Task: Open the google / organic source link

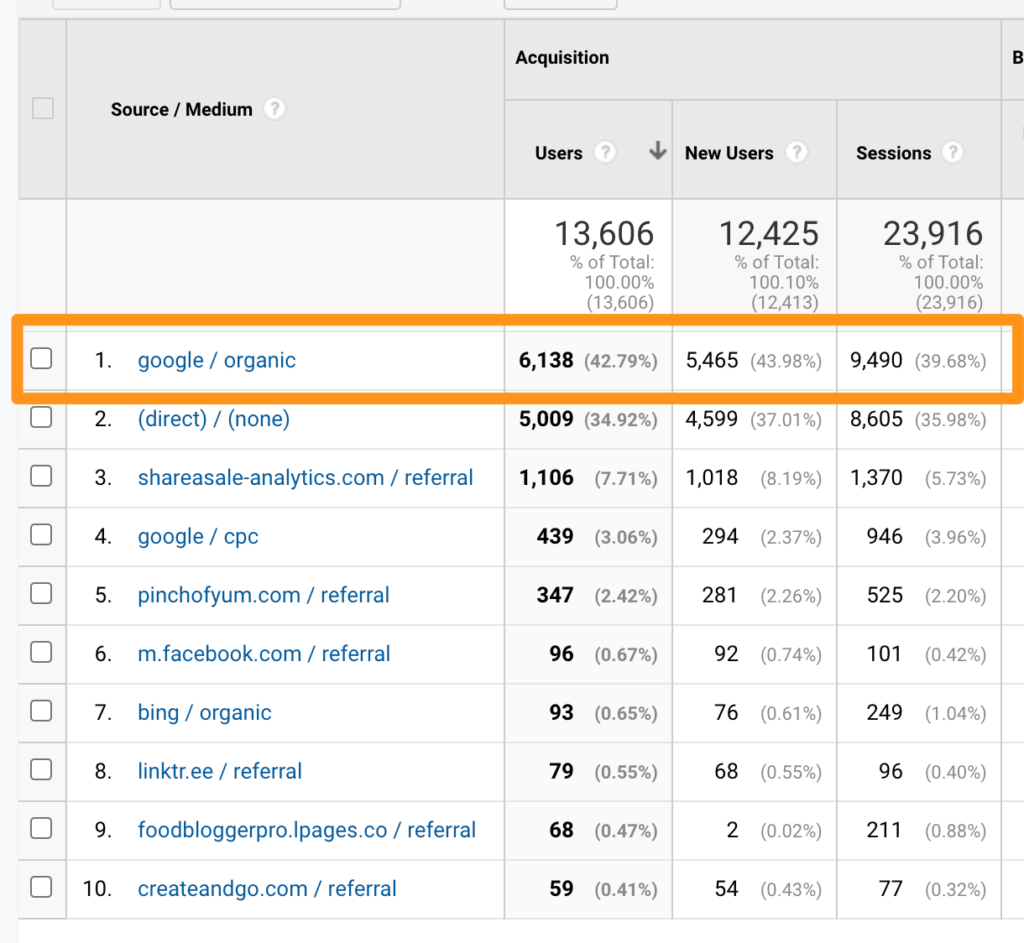Action: pyautogui.click(x=217, y=360)
